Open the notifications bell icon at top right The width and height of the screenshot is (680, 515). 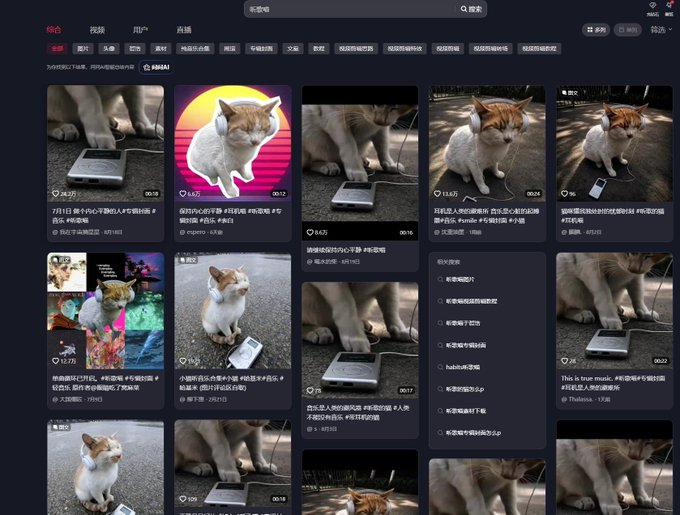tap(669, 5)
